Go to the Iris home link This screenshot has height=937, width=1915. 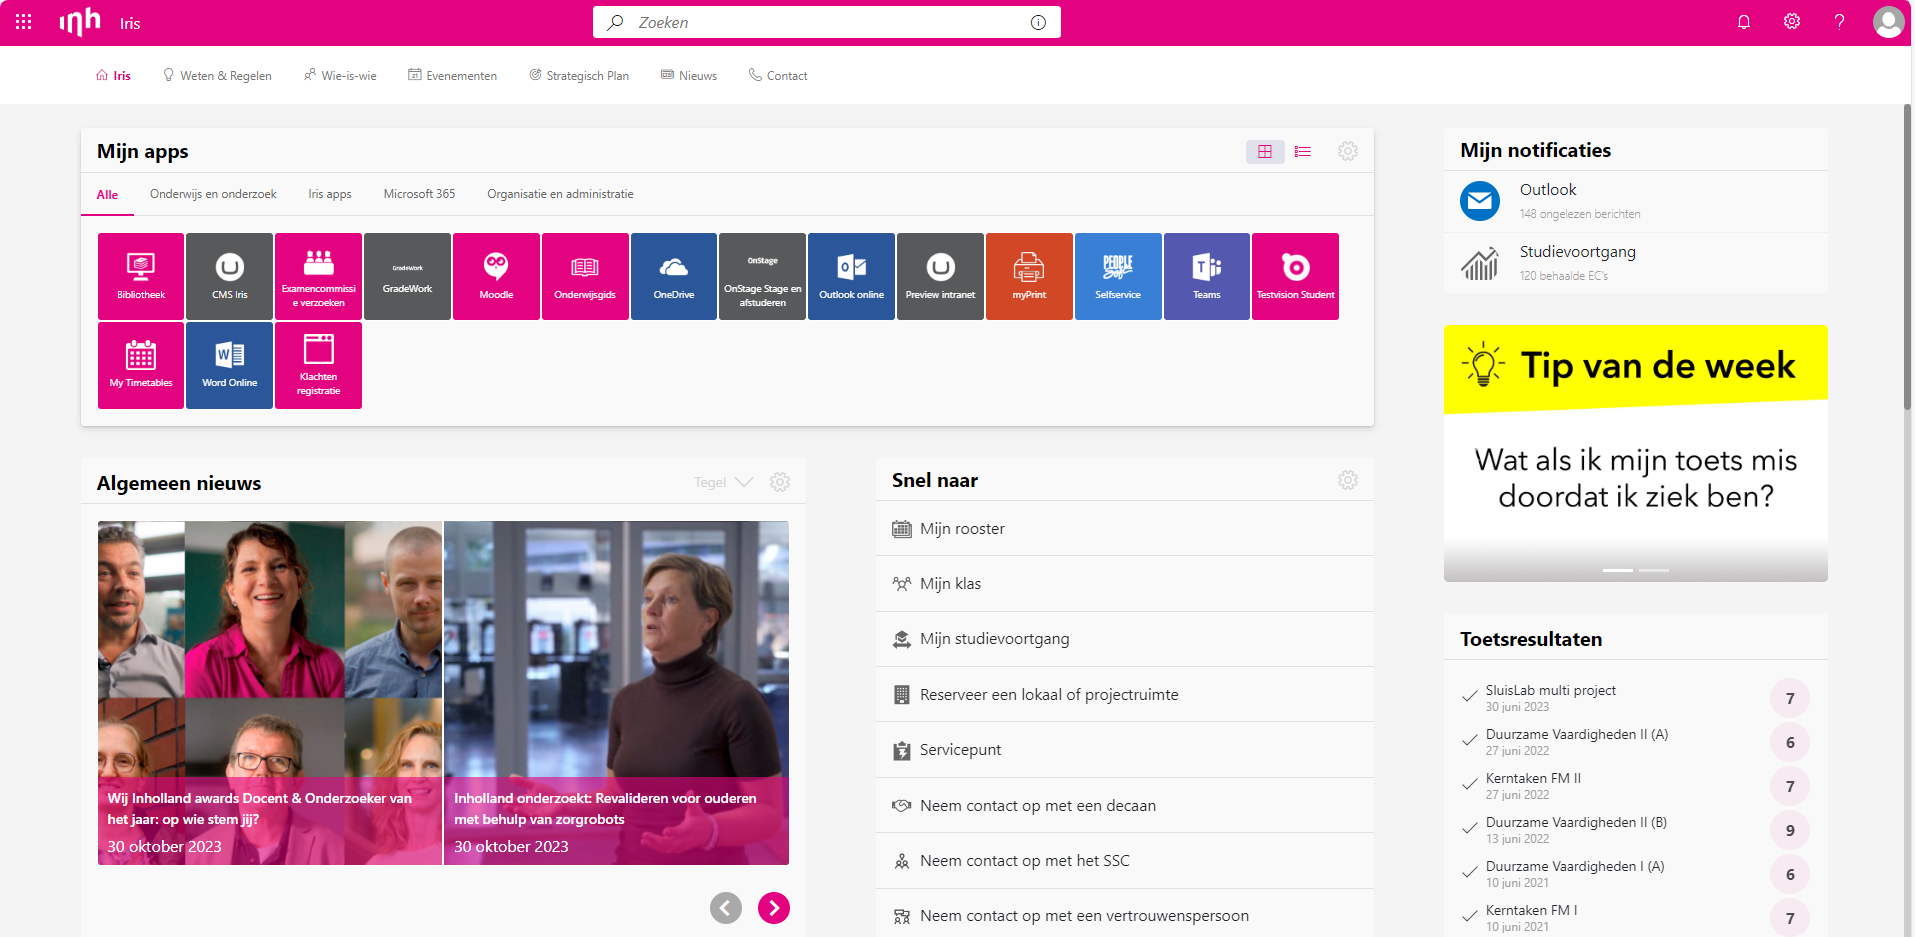click(113, 75)
